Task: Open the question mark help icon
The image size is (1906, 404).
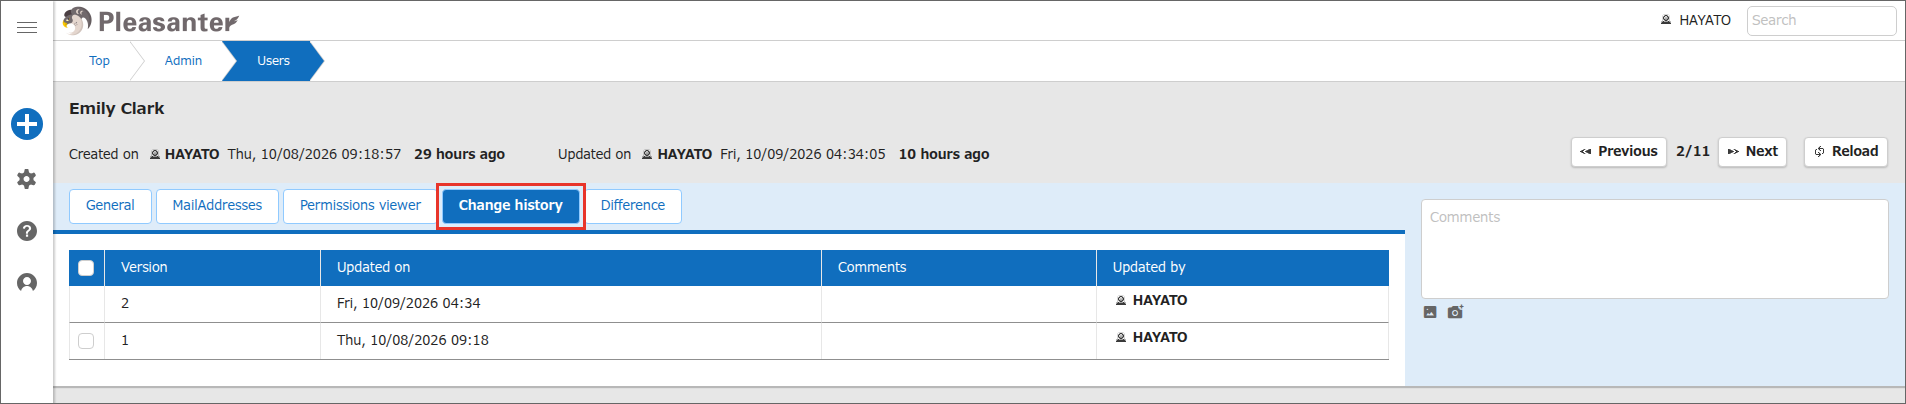Action: (27, 231)
